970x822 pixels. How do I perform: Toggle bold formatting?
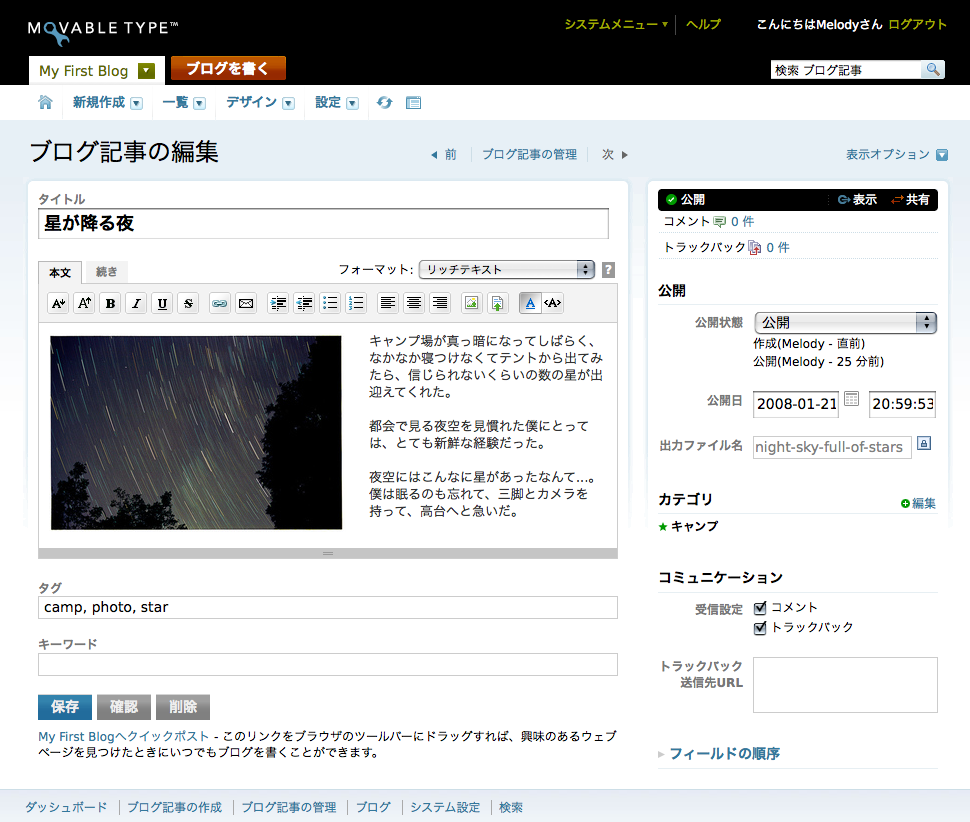pos(110,303)
